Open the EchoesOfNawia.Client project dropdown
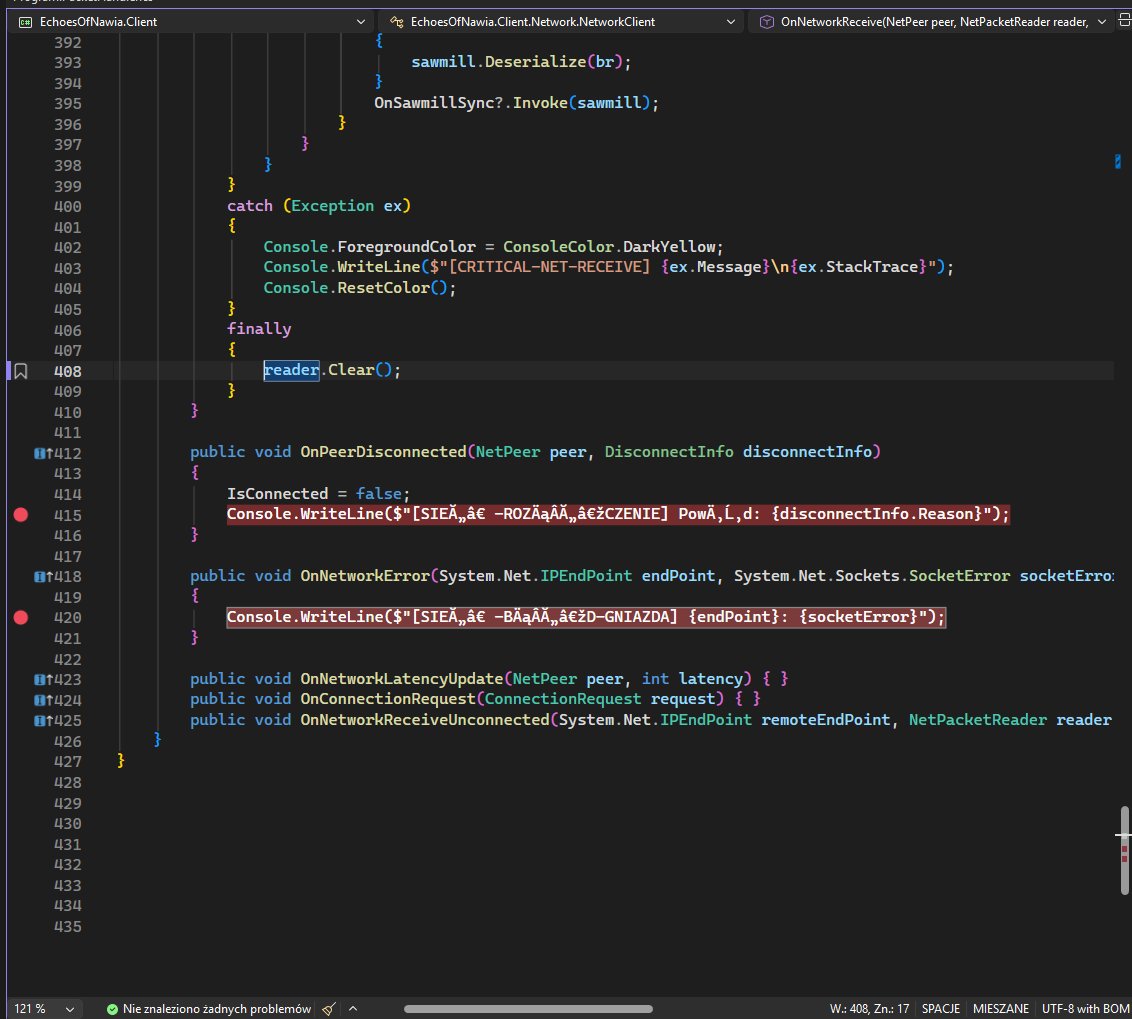Screen dimensions: 1132x1019 pyautogui.click(x=192, y=22)
